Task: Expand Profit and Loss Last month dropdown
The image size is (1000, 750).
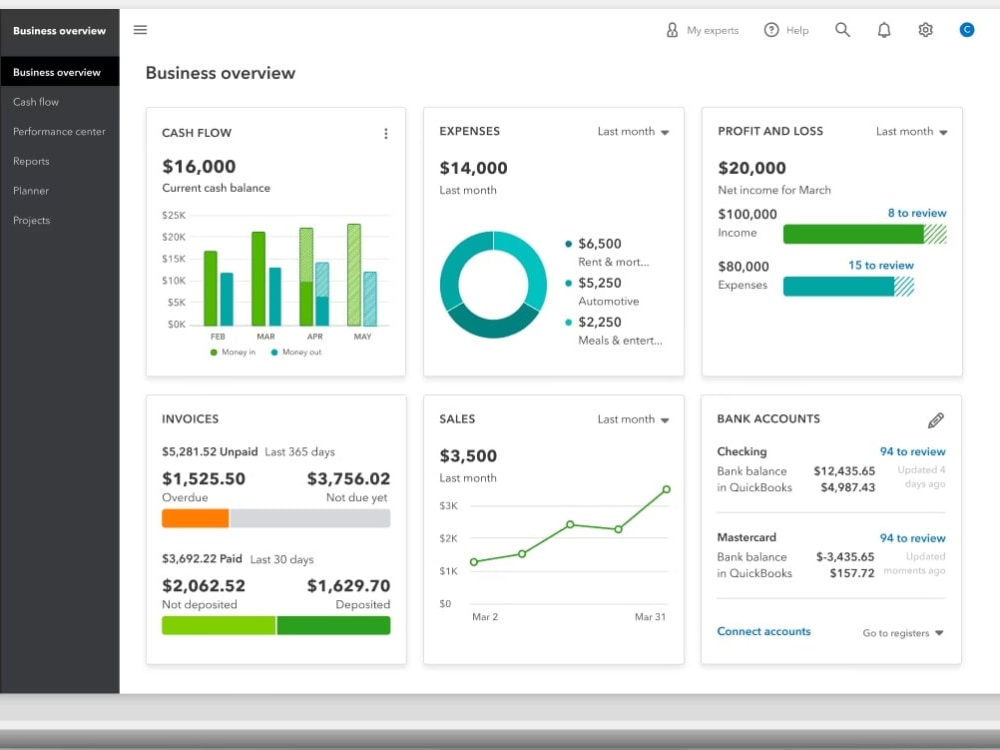Action: click(911, 131)
